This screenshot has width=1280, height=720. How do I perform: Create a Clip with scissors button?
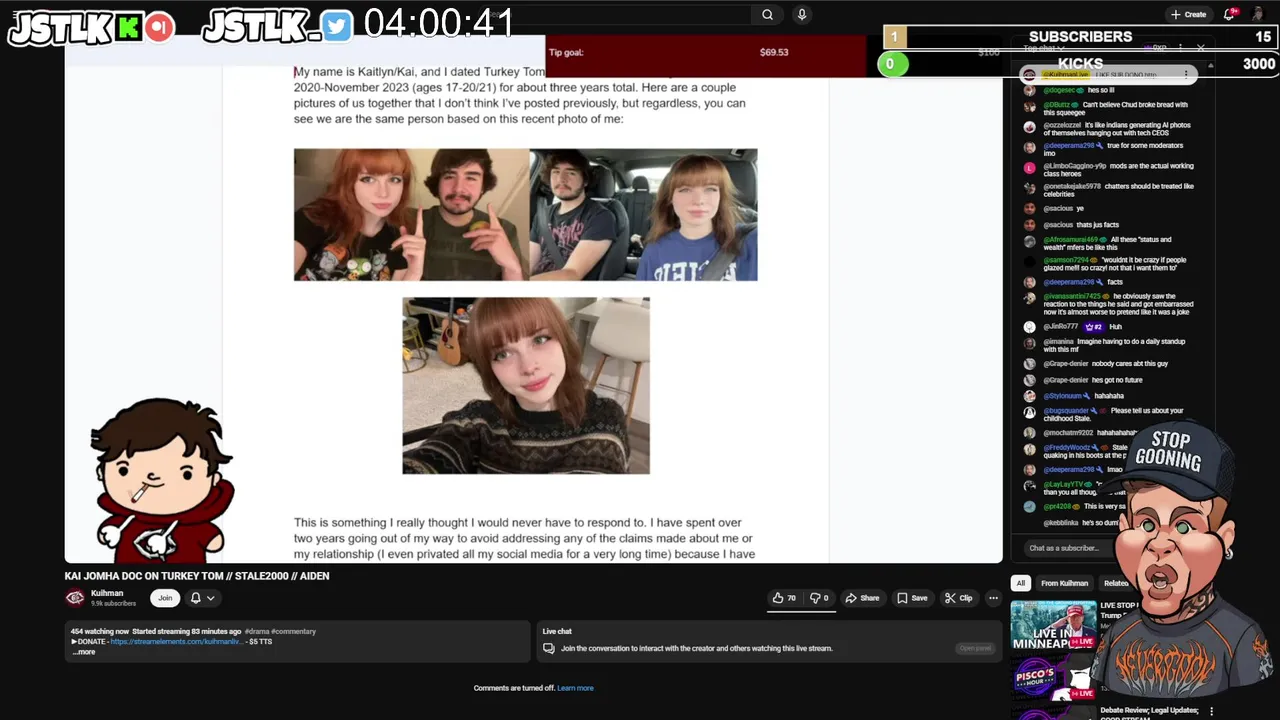(958, 598)
